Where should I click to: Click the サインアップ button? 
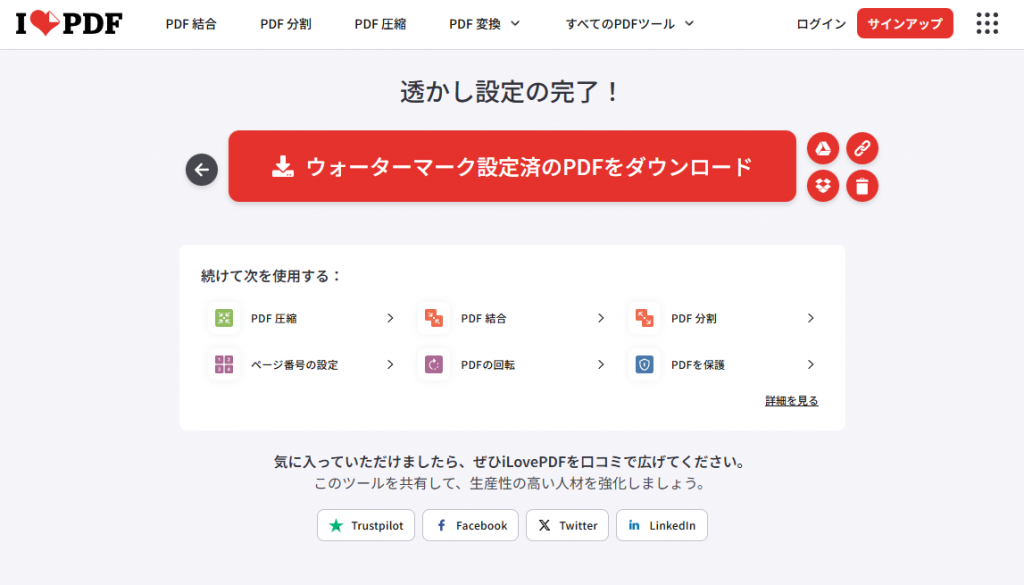click(x=904, y=23)
